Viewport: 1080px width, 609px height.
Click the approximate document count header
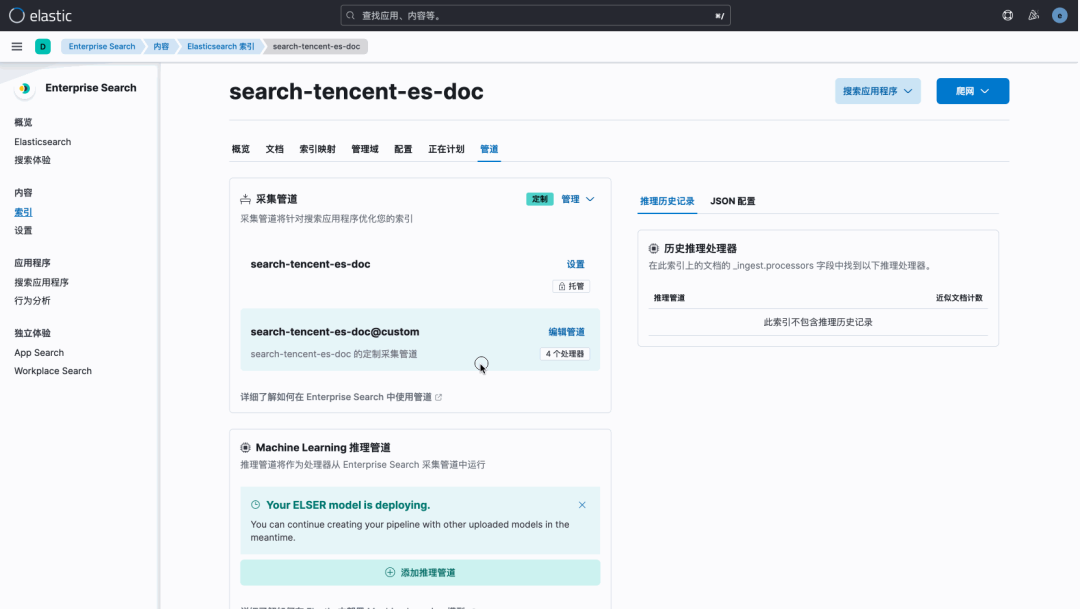(x=959, y=298)
